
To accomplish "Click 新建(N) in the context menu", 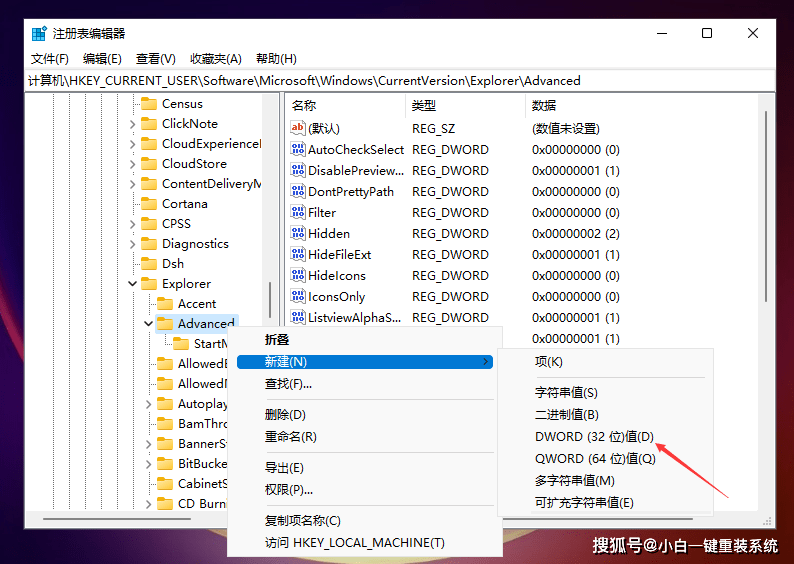I will [365, 361].
